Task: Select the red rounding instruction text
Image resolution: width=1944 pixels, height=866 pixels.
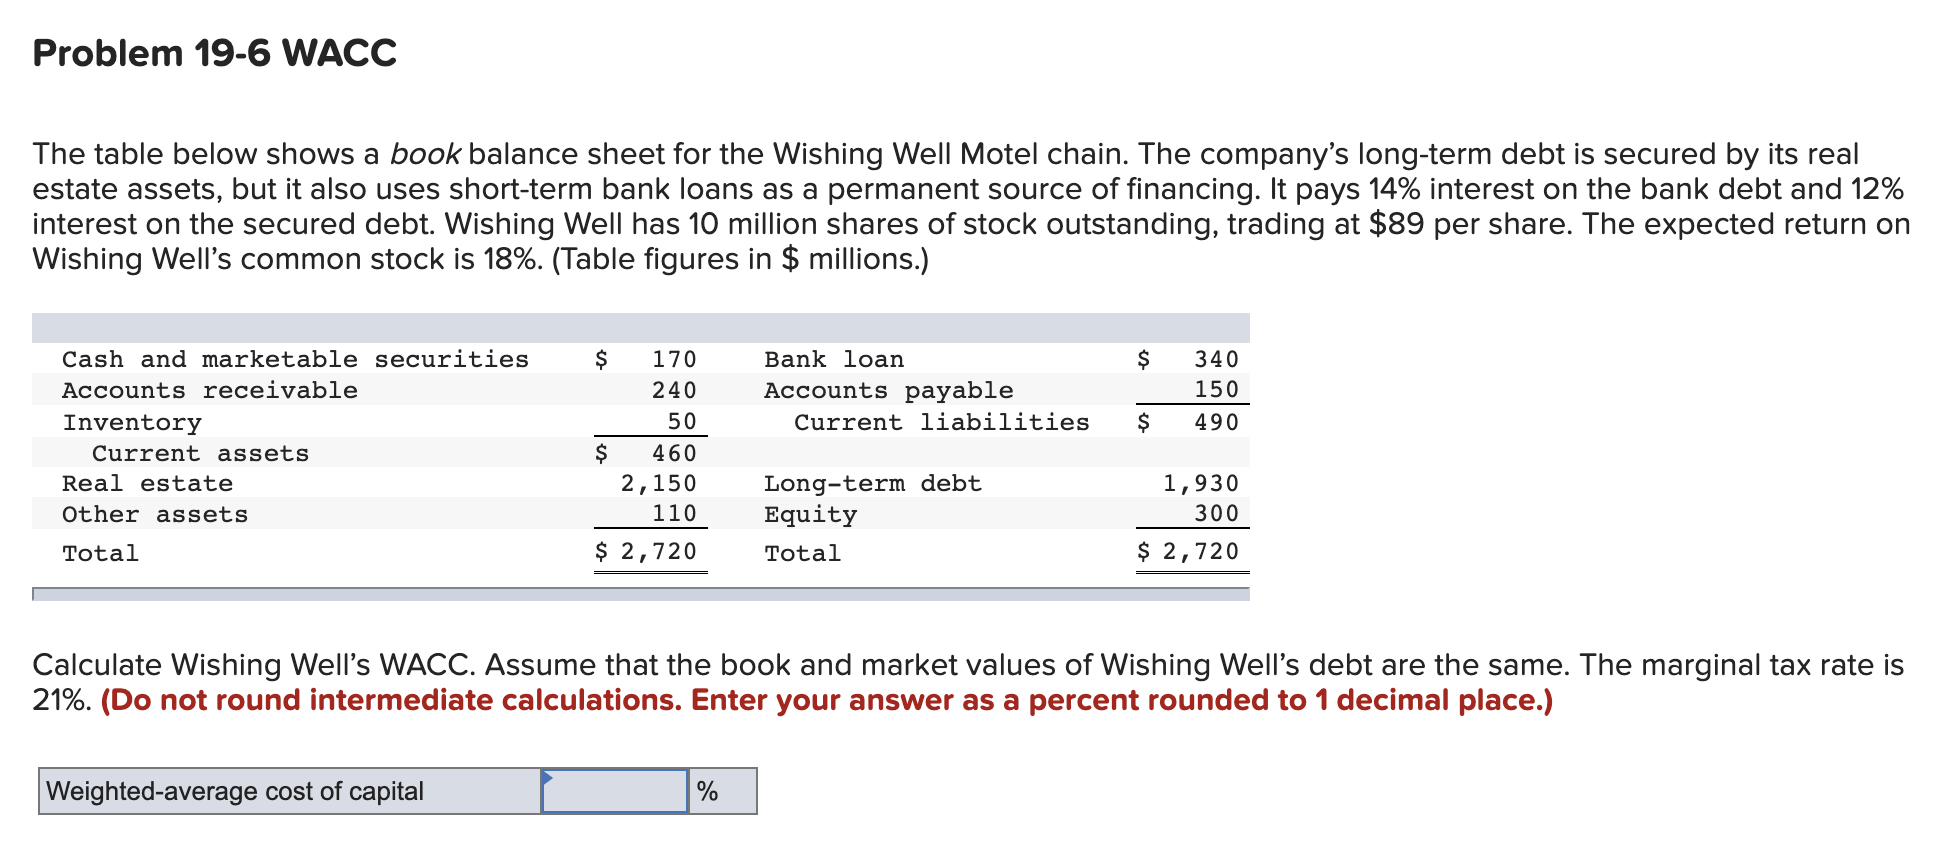Action: coord(825,700)
